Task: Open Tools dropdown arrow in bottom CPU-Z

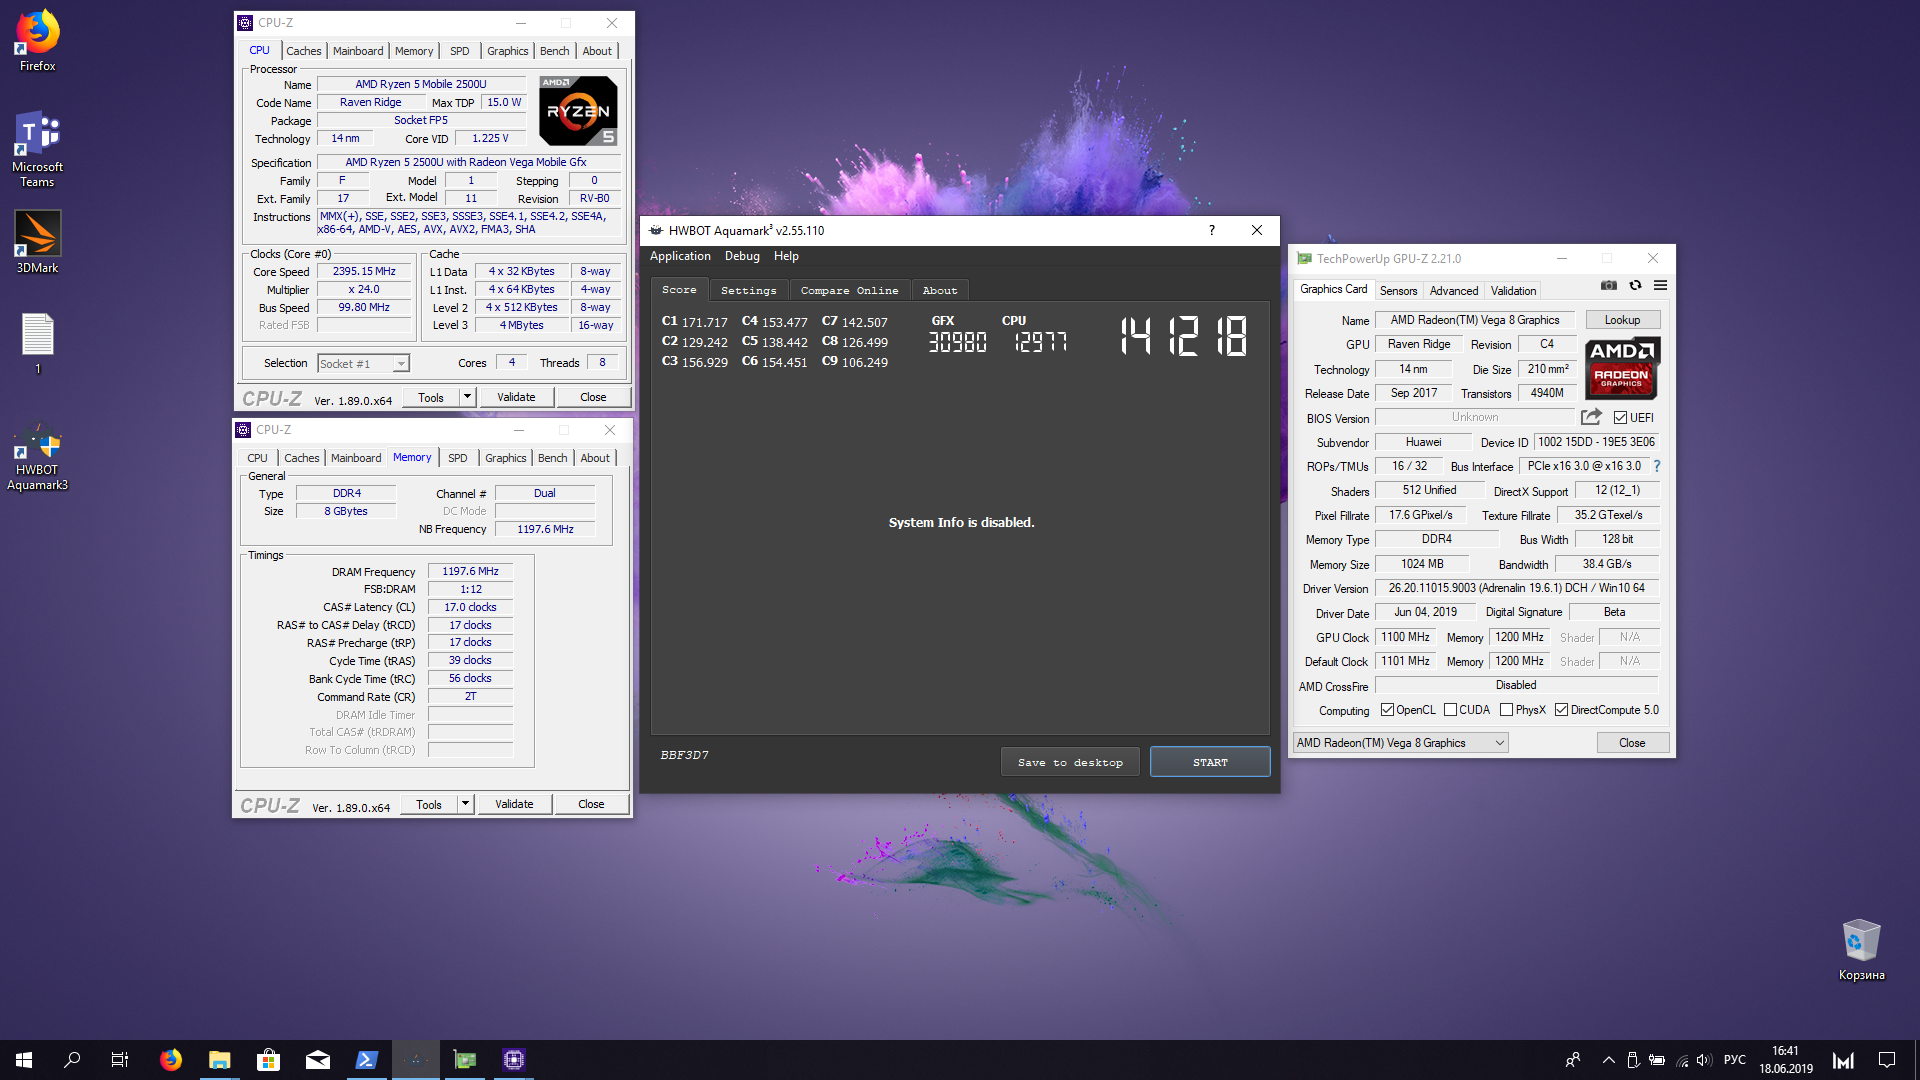Action: [464, 804]
